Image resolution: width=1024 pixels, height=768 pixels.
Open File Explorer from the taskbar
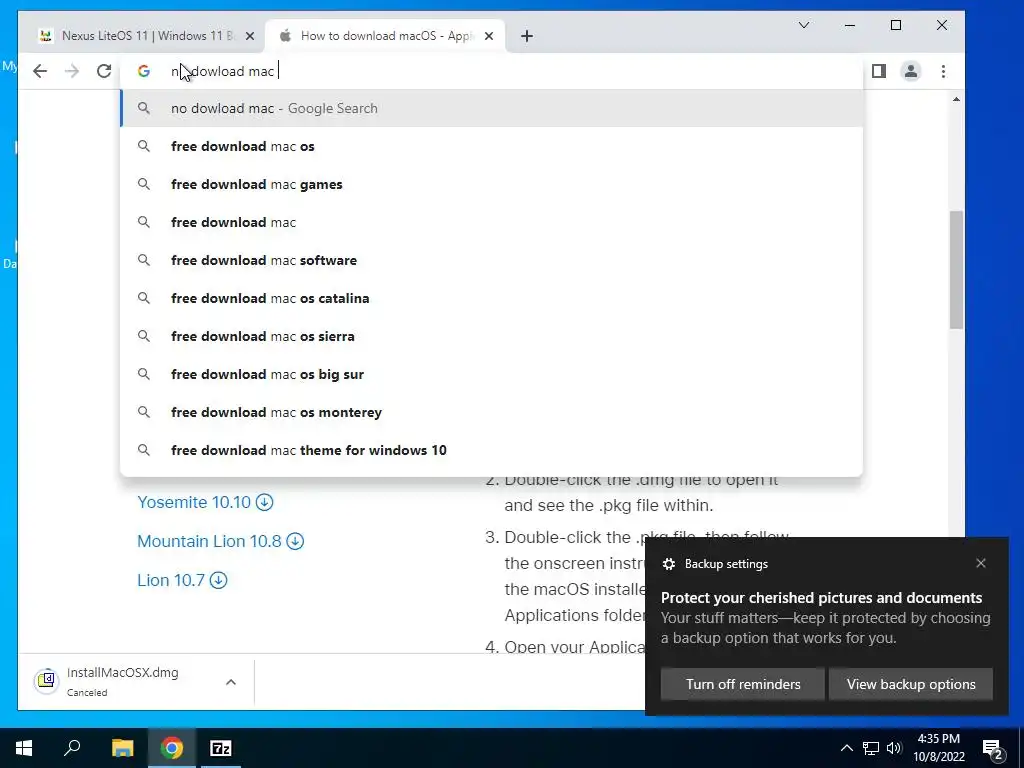tap(122, 748)
